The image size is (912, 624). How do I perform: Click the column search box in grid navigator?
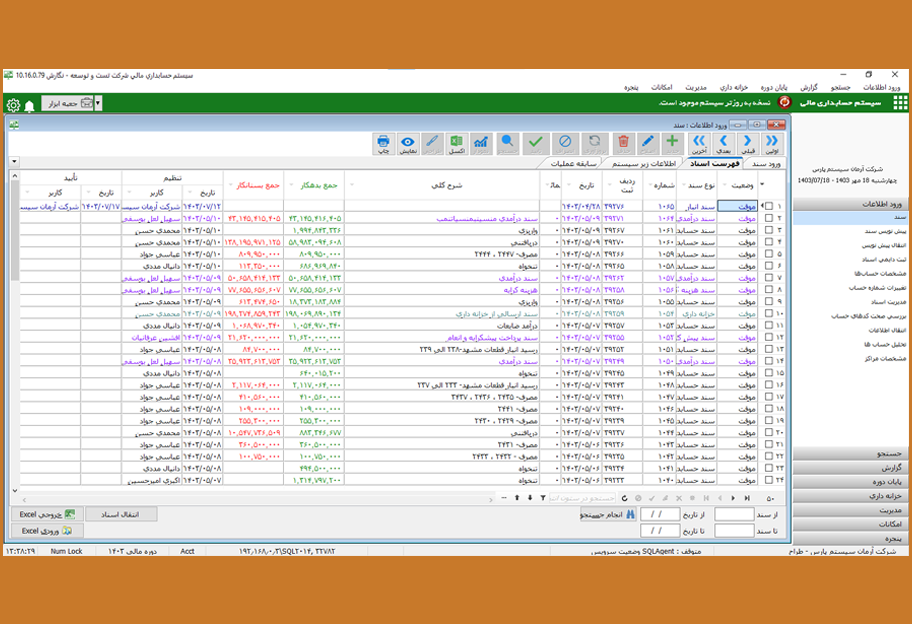click(x=582, y=498)
